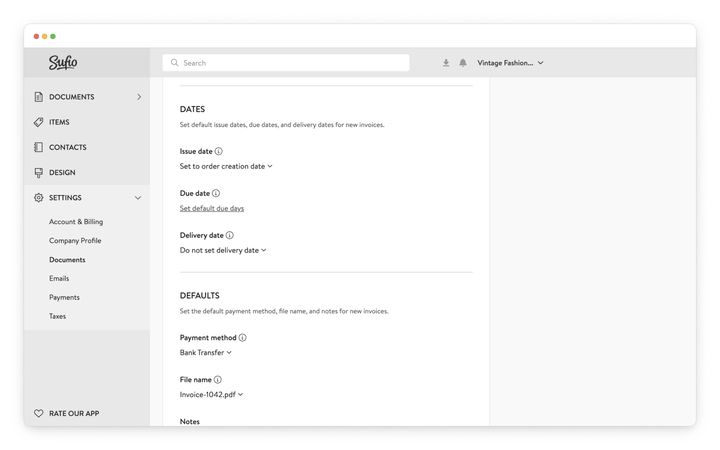Click the heart icon beside Rate Our App
Screen dimensions: 720x450
pos(39,413)
